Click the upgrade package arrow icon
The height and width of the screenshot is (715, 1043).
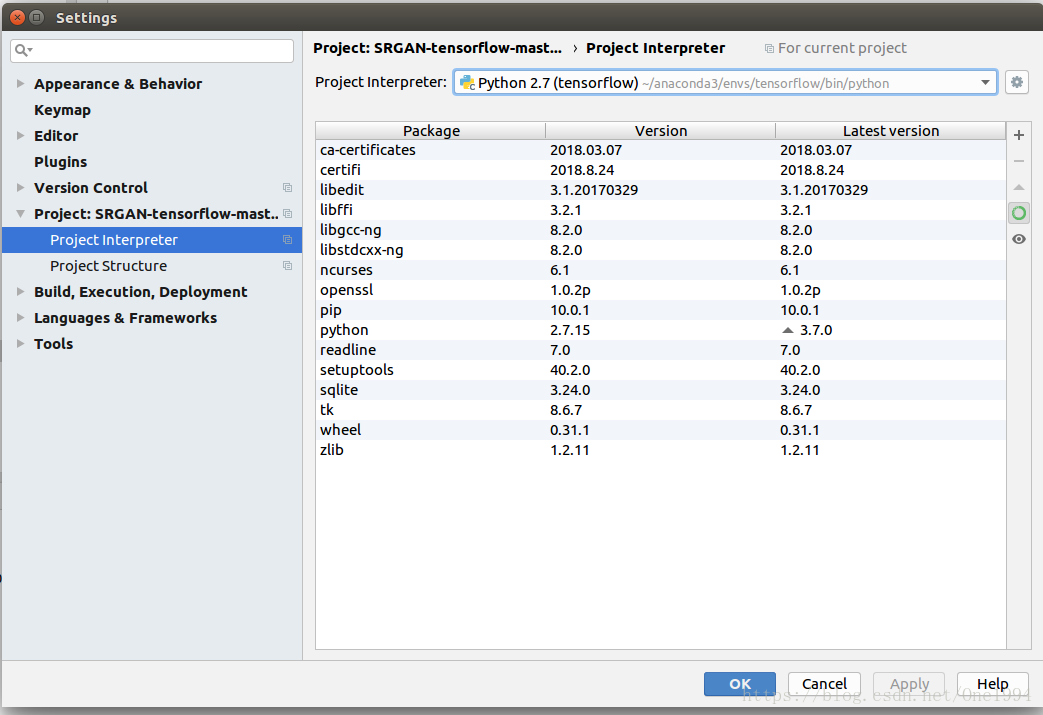(x=1018, y=188)
